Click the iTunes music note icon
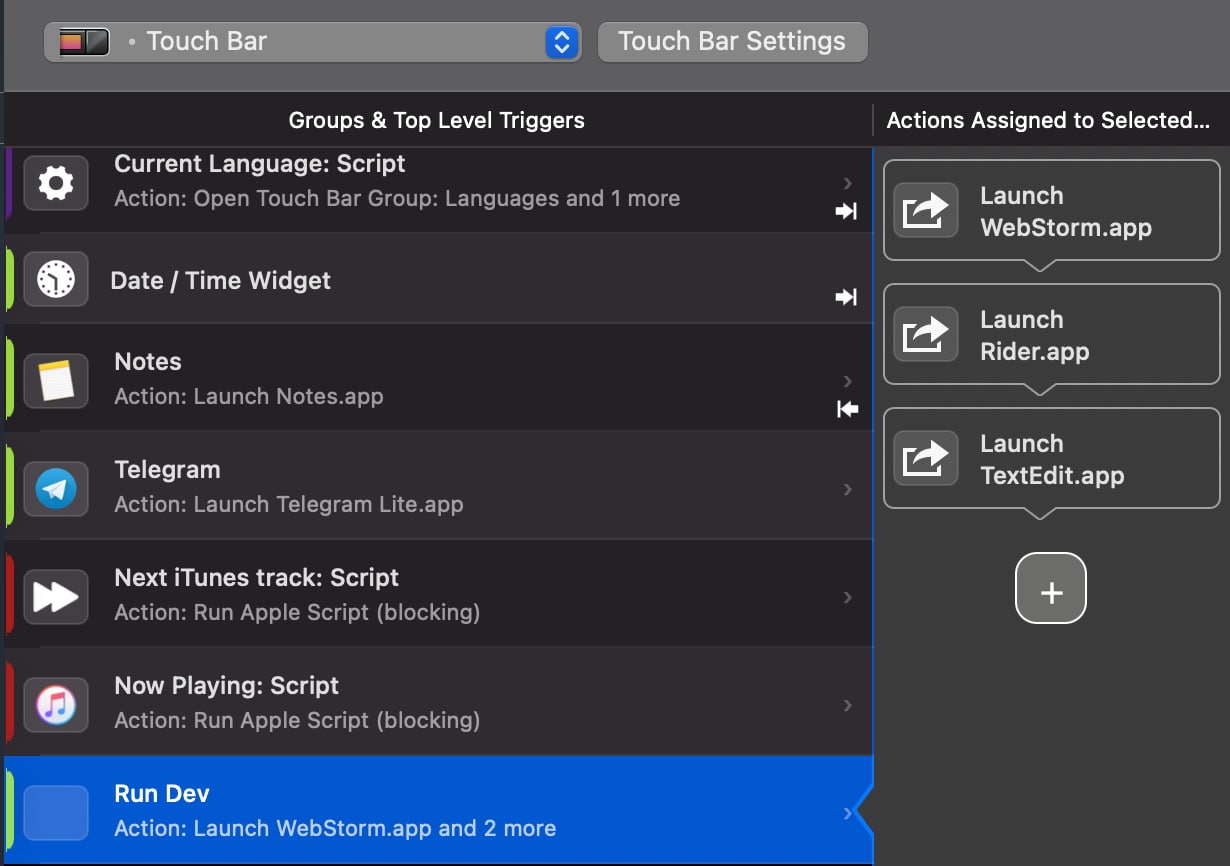Image resolution: width=1230 pixels, height=866 pixels. tap(56, 704)
